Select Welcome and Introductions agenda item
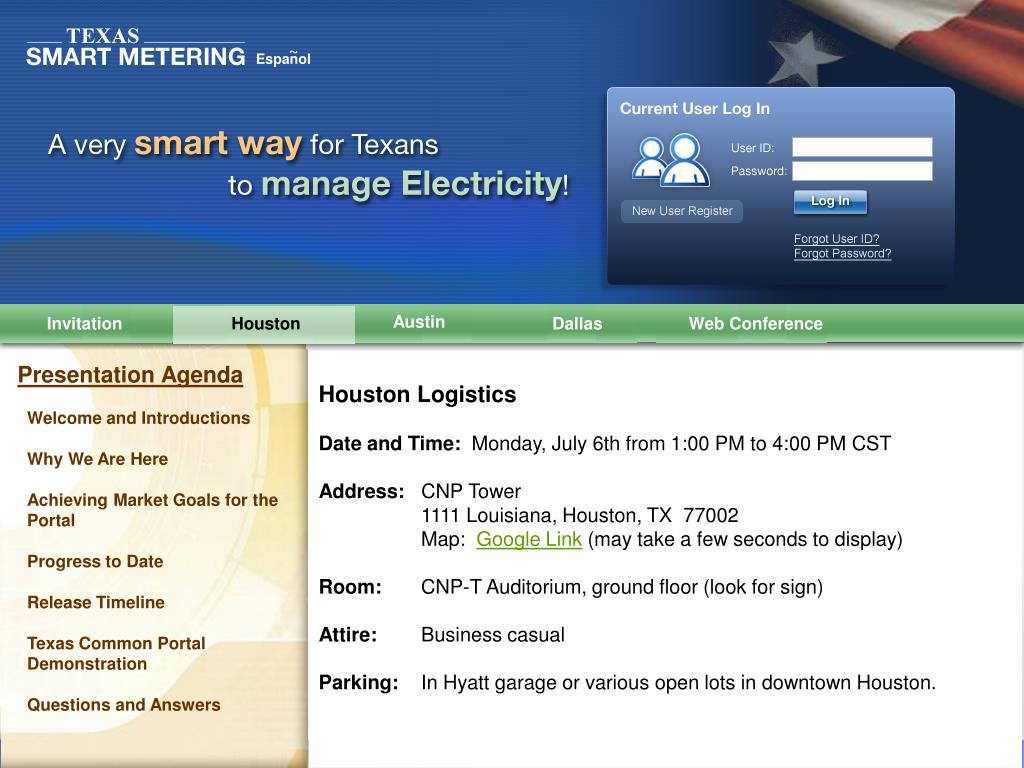The height and width of the screenshot is (768, 1024). coord(138,418)
